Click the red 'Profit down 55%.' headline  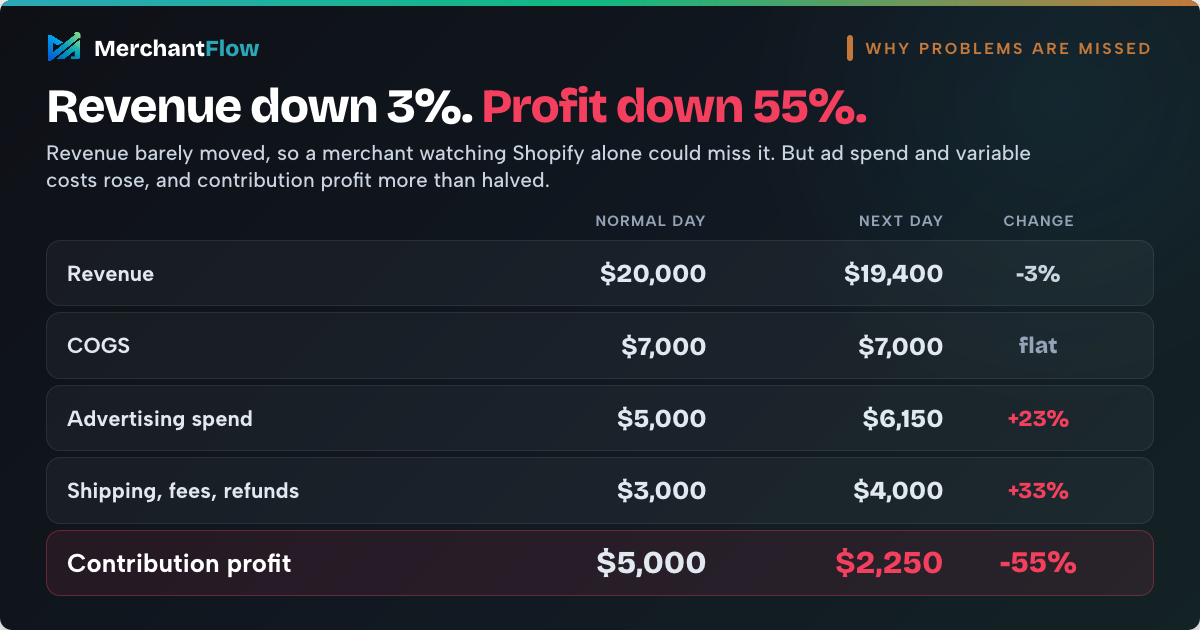(x=675, y=107)
